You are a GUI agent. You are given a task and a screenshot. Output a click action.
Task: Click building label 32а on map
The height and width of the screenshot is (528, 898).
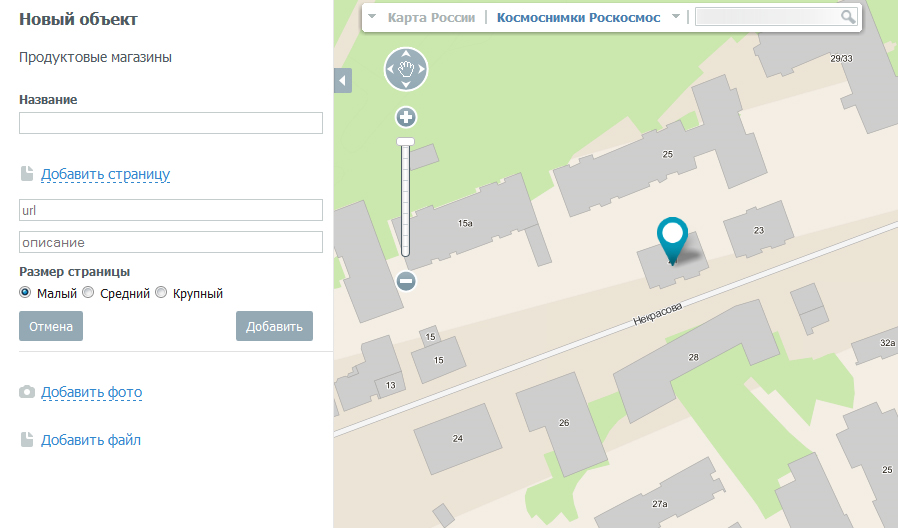887,343
